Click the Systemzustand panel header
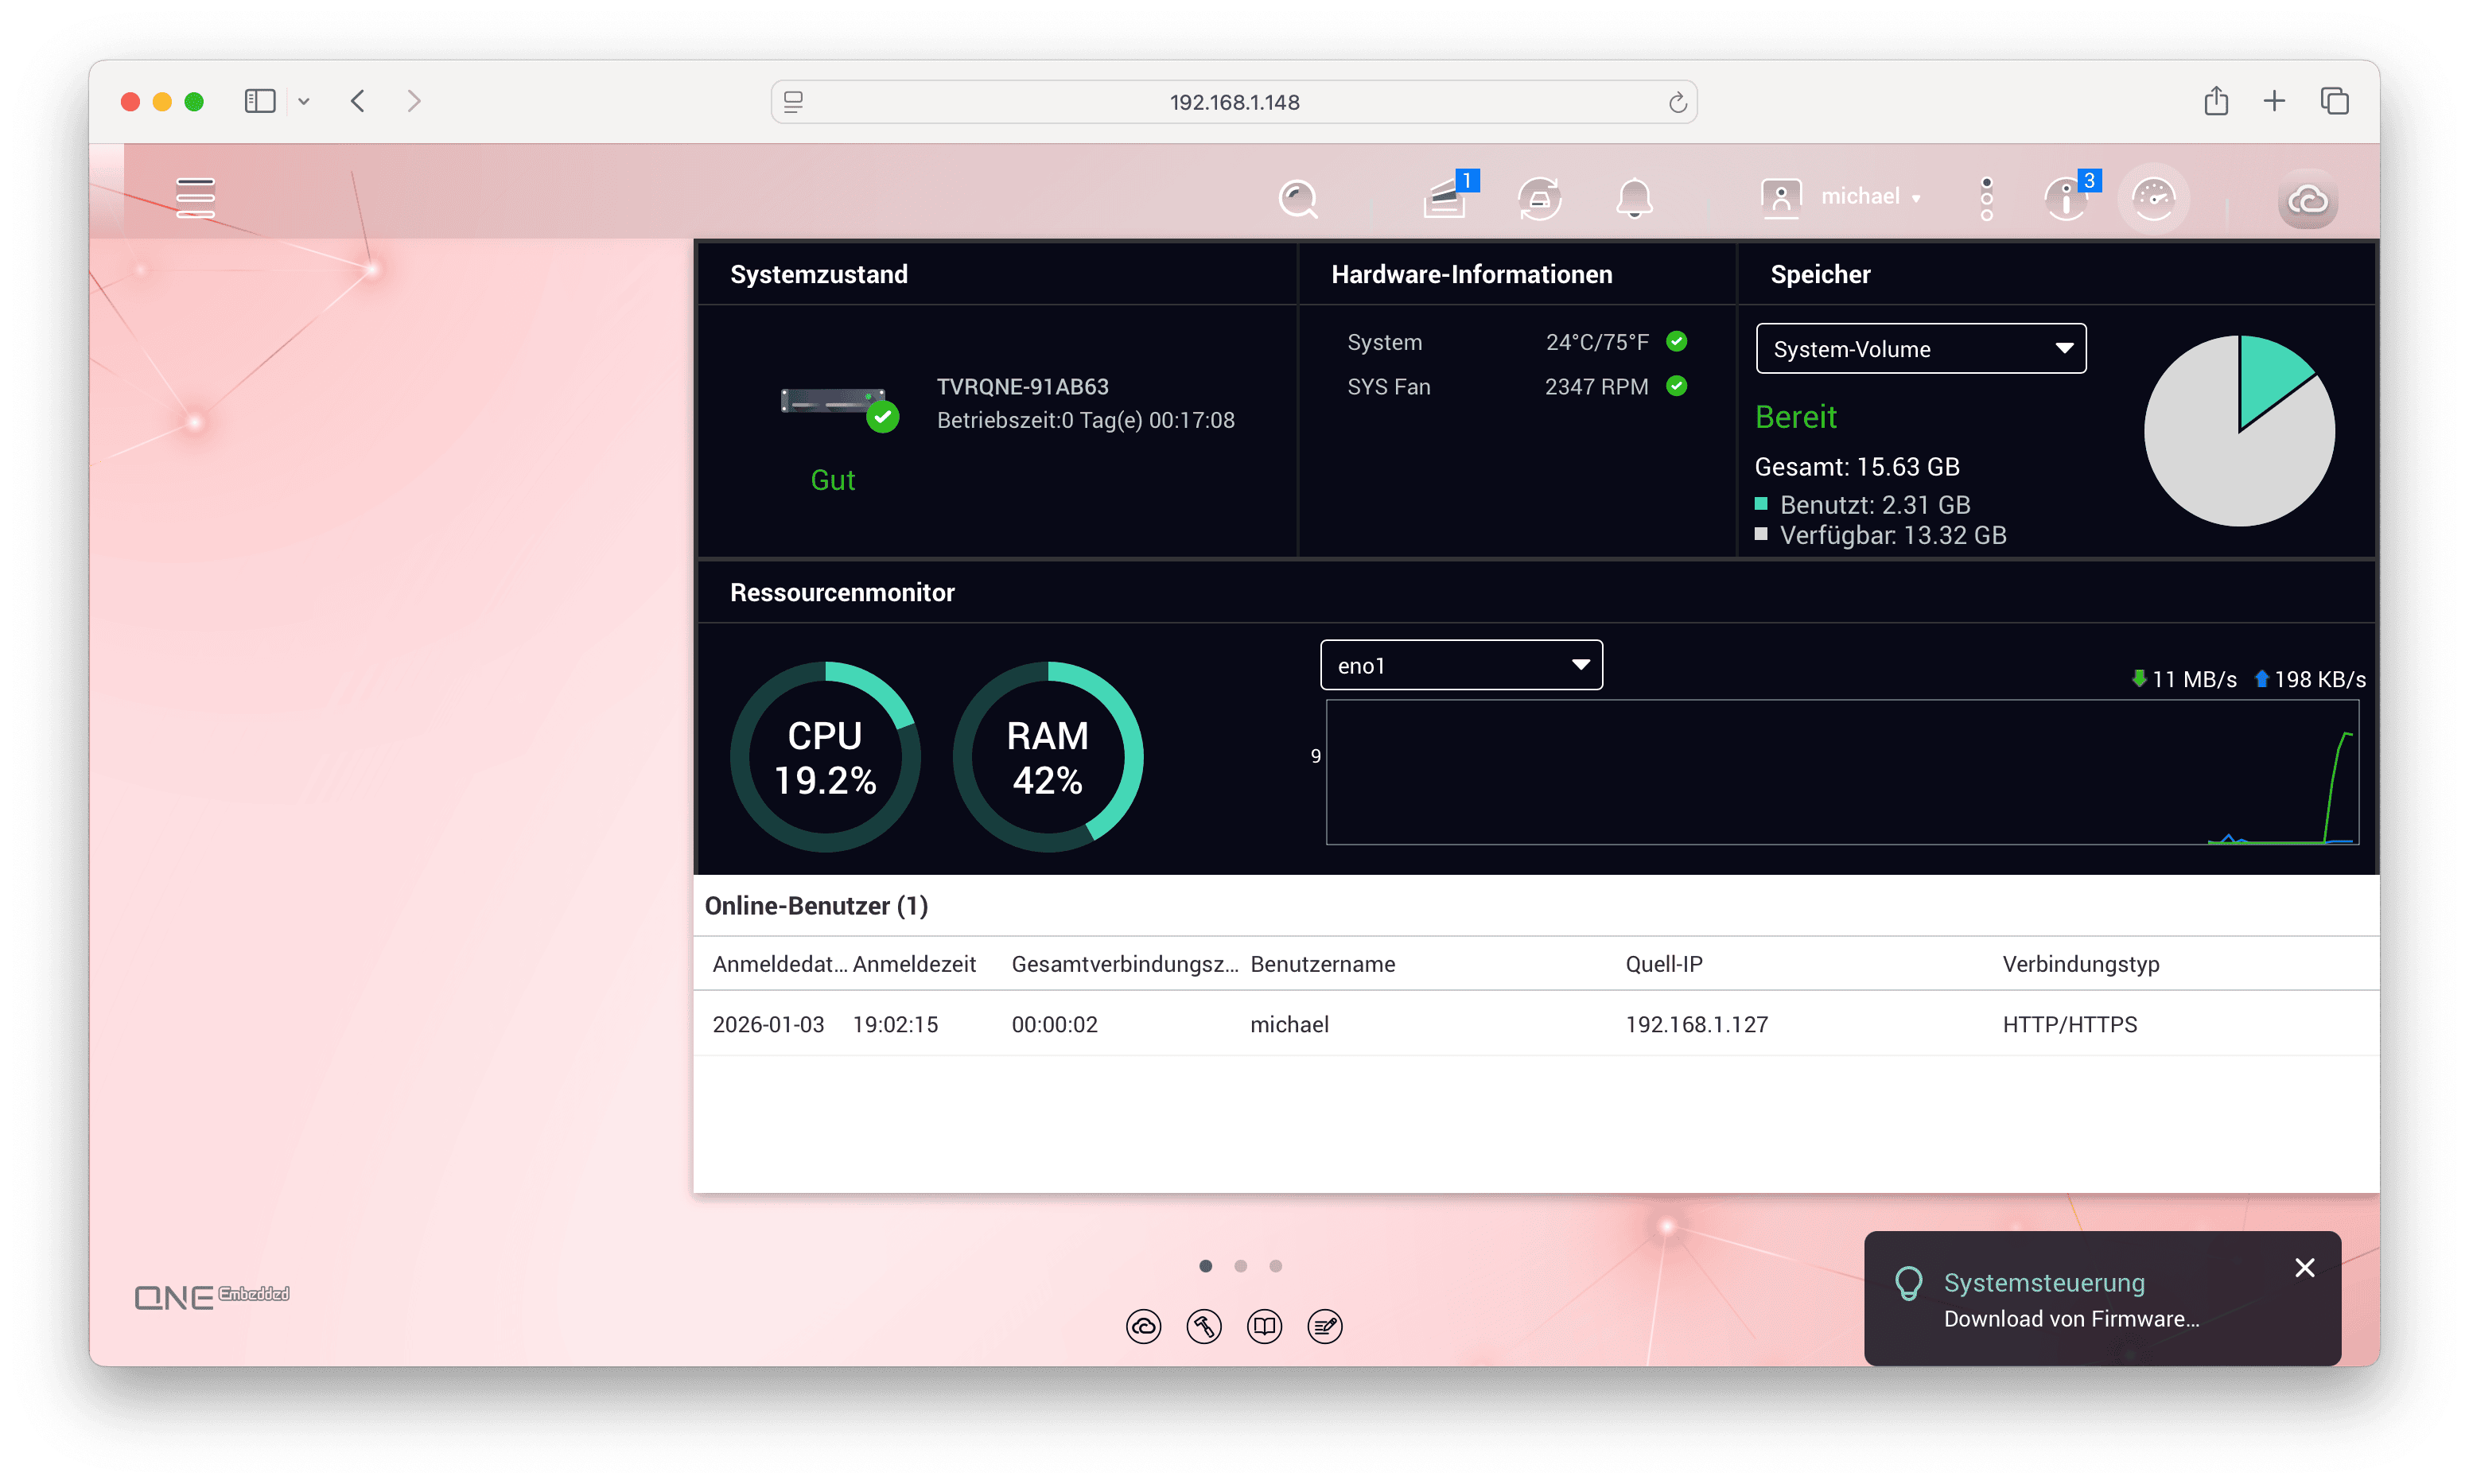 tap(818, 274)
